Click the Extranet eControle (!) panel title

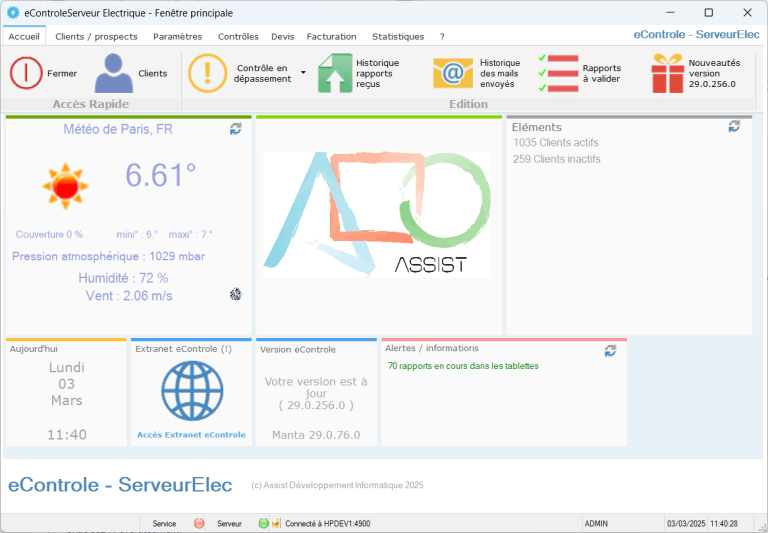pyautogui.click(x=184, y=349)
